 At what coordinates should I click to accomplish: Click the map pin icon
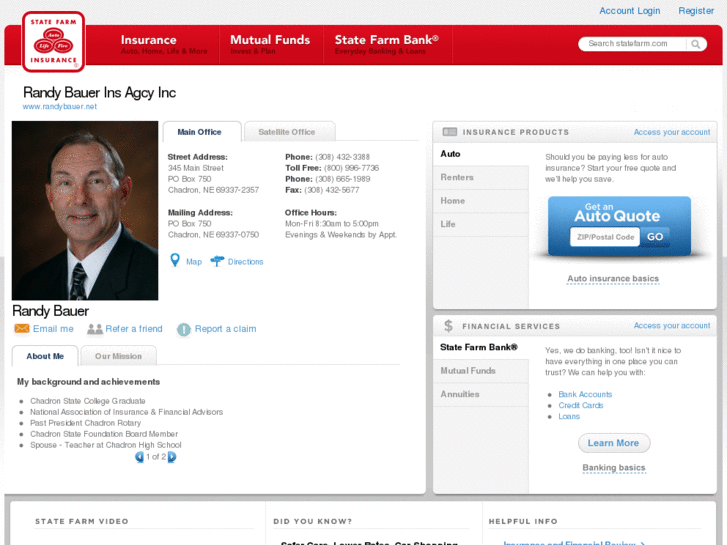175,260
